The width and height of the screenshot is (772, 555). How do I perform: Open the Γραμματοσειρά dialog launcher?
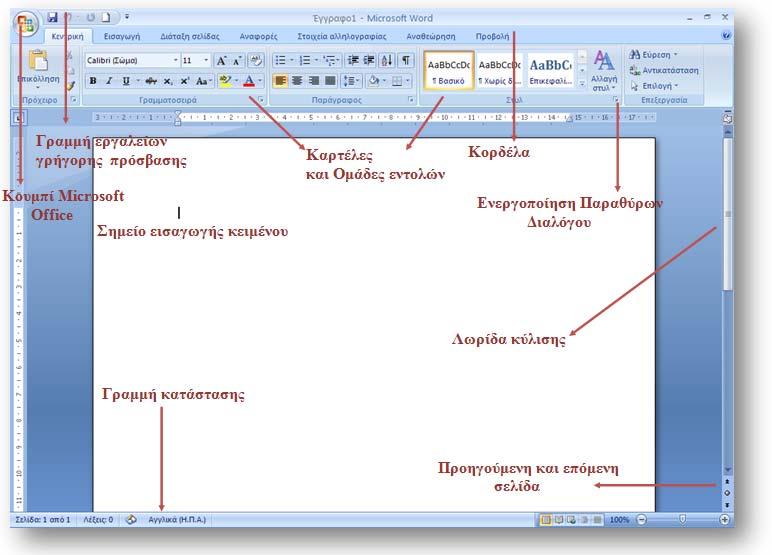click(x=261, y=100)
